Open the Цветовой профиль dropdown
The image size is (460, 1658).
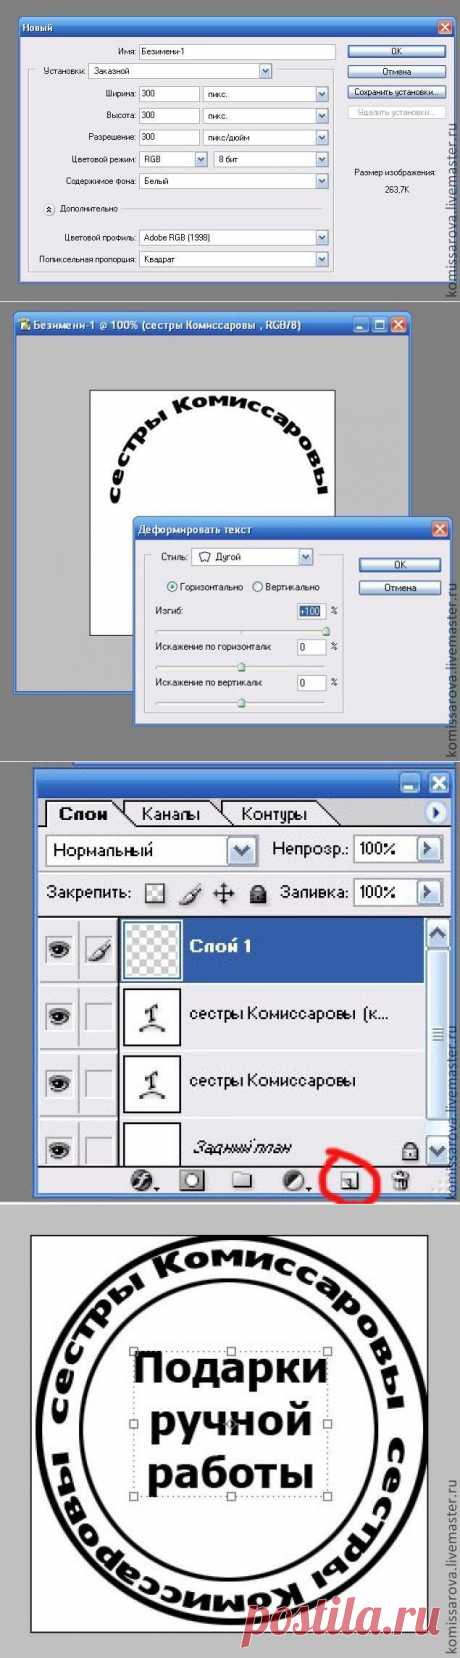tap(322, 238)
